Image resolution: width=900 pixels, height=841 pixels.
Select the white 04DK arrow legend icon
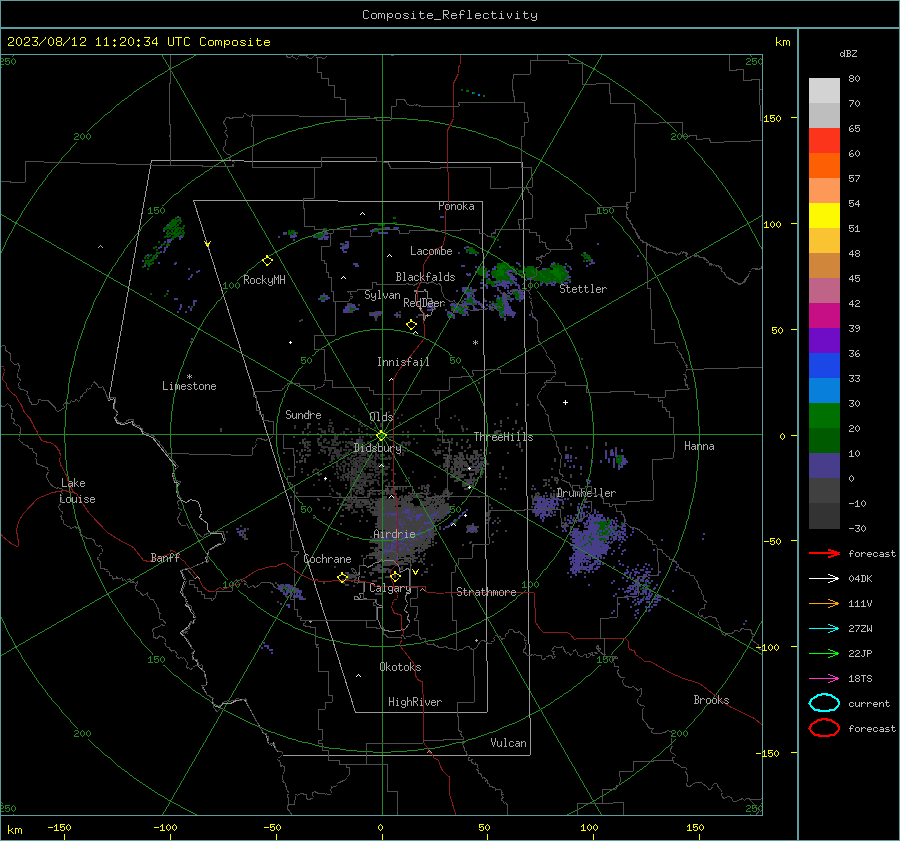click(824, 579)
